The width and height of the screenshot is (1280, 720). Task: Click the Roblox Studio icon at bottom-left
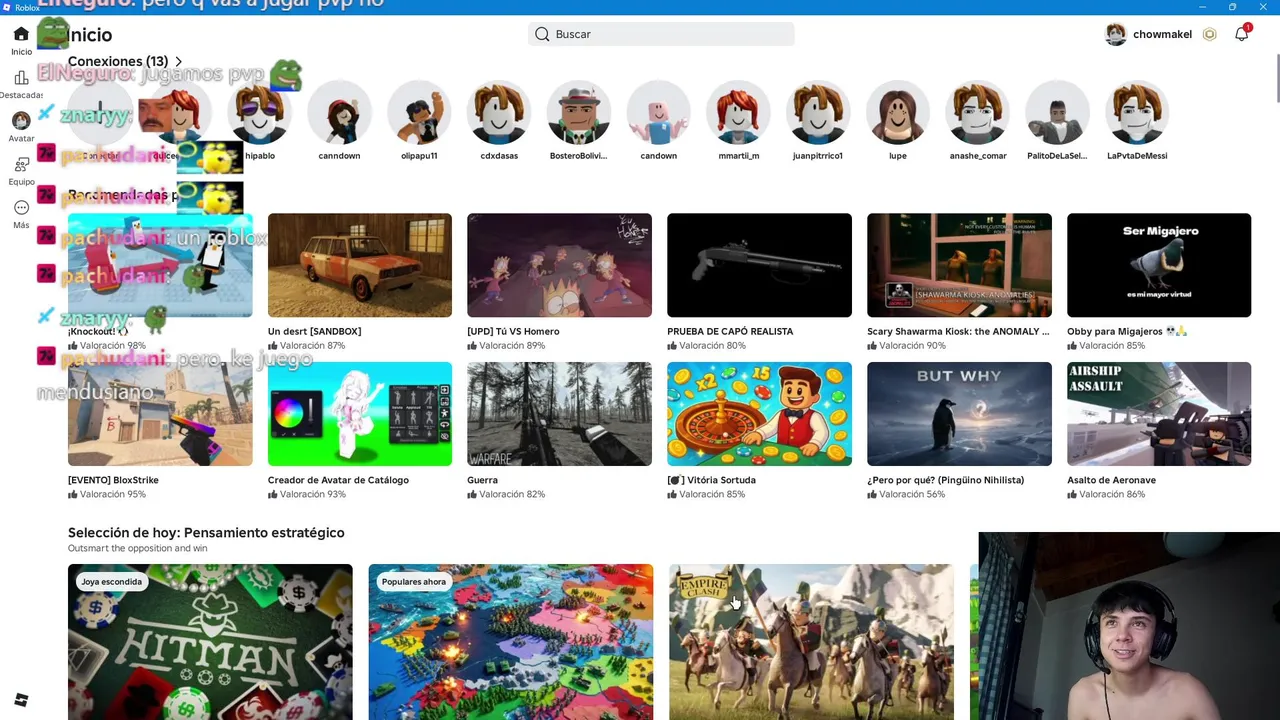[x=21, y=700]
